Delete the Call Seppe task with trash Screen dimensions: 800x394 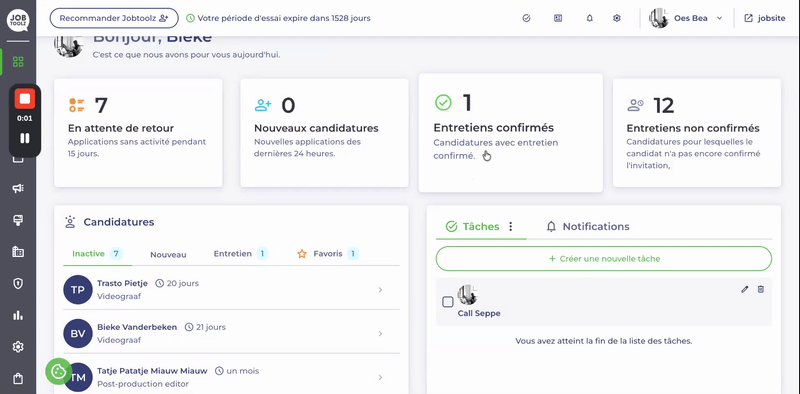click(761, 289)
